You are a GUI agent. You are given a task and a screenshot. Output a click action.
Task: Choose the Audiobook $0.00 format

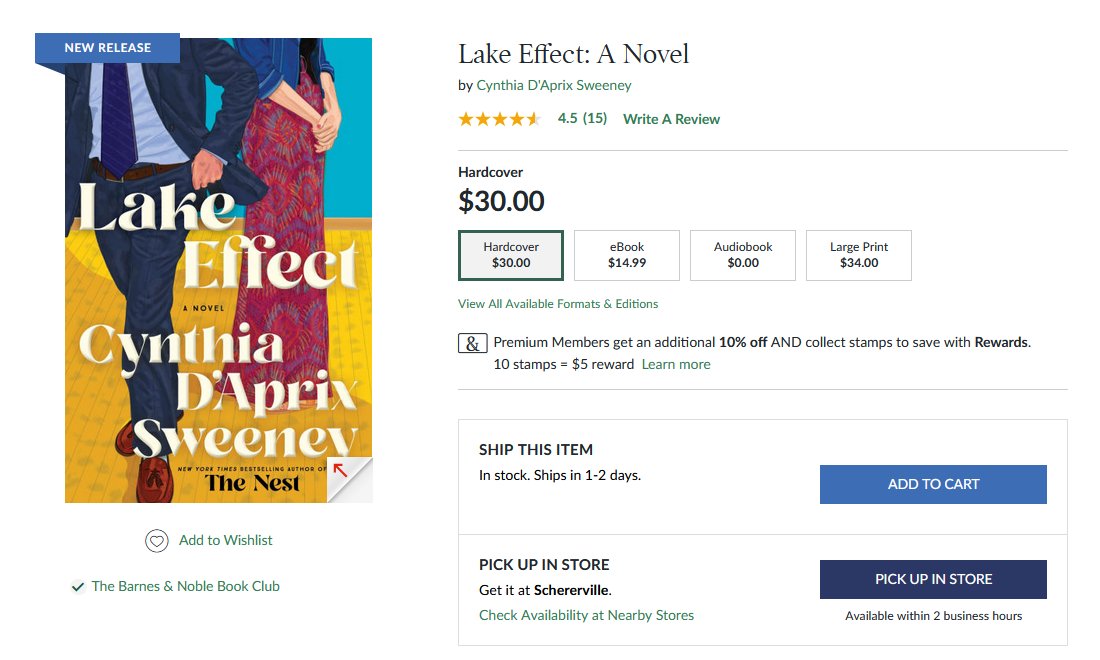click(x=743, y=255)
